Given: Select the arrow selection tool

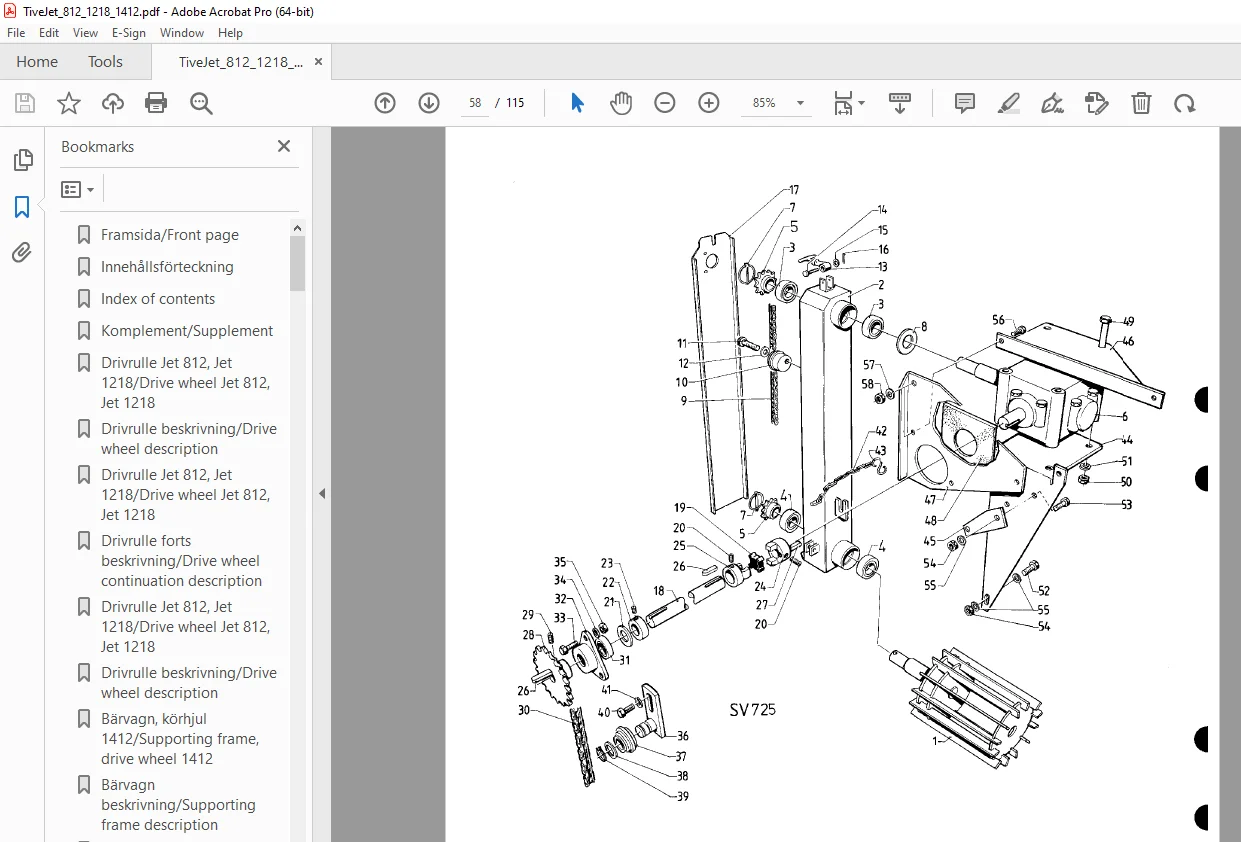Looking at the screenshot, I should coord(577,103).
